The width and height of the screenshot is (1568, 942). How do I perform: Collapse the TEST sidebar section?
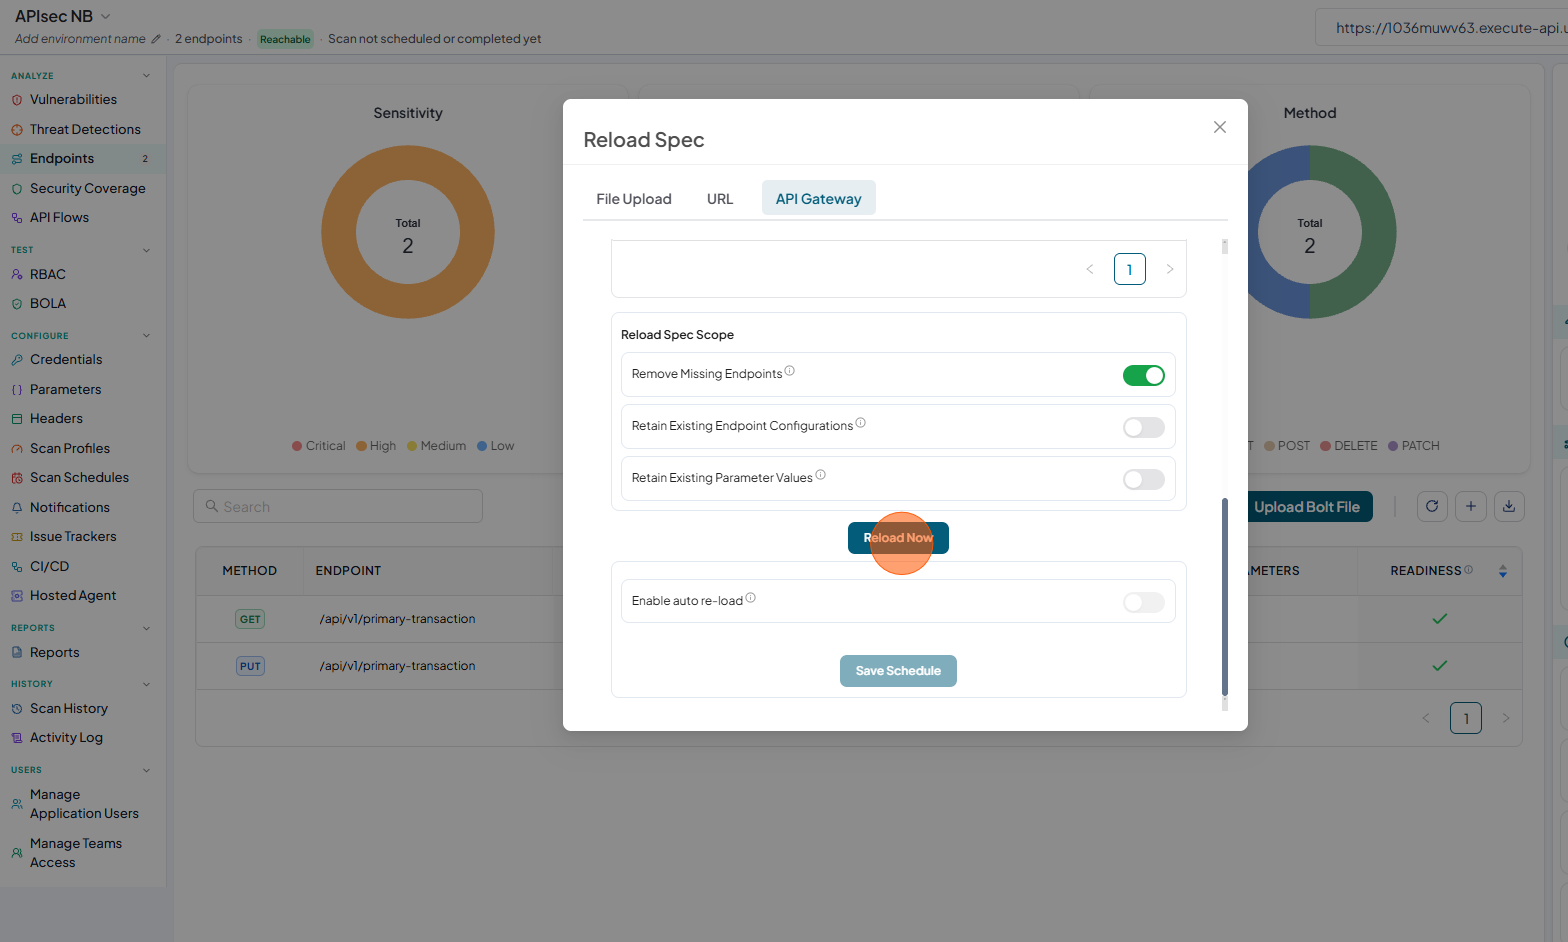(x=146, y=250)
